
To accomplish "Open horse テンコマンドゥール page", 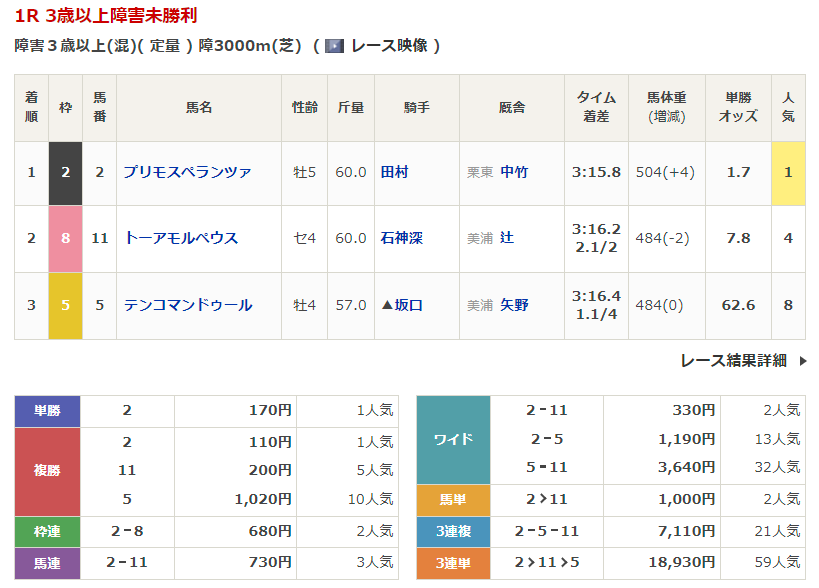I will [x=187, y=305].
